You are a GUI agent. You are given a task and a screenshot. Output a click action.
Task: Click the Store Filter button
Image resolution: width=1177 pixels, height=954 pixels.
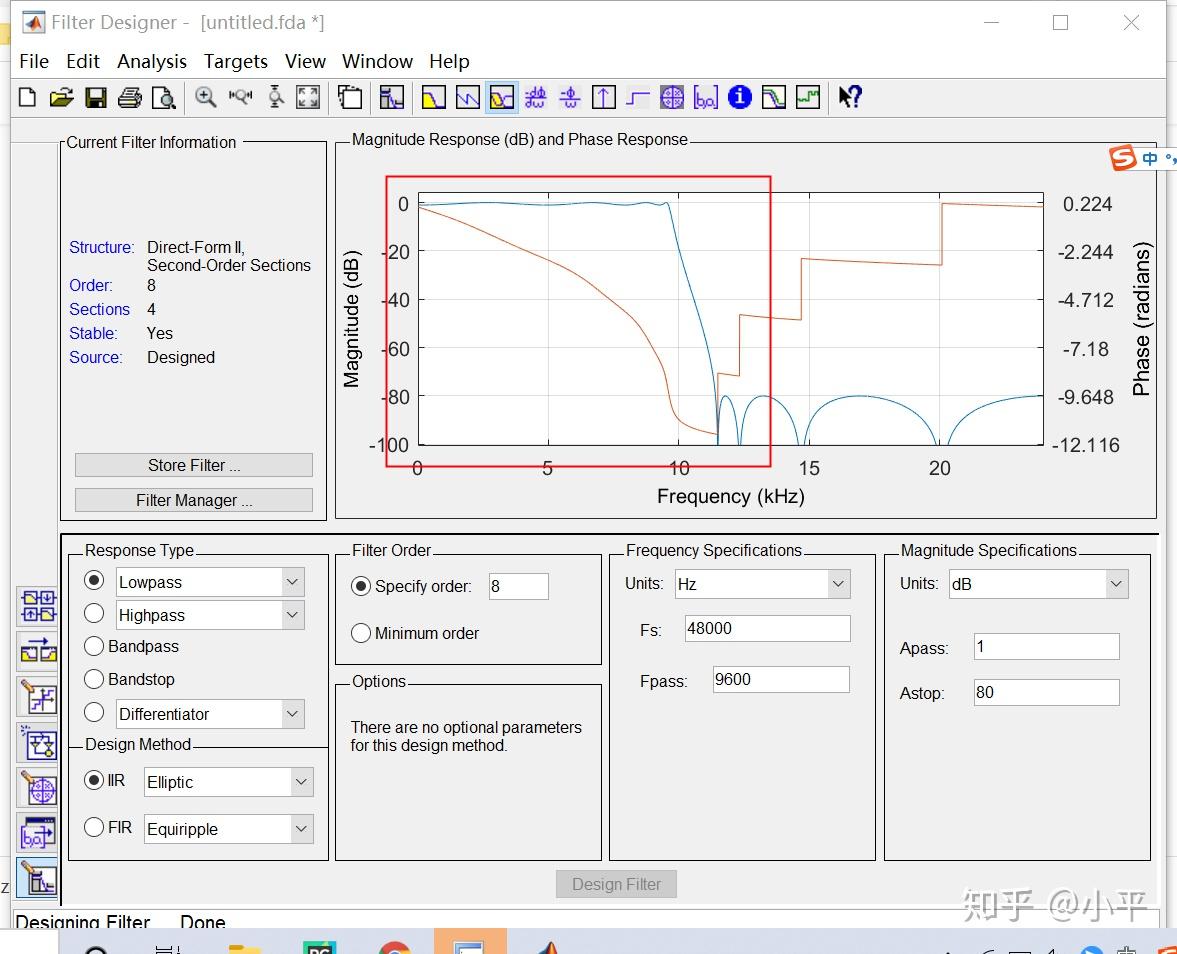[x=193, y=465]
